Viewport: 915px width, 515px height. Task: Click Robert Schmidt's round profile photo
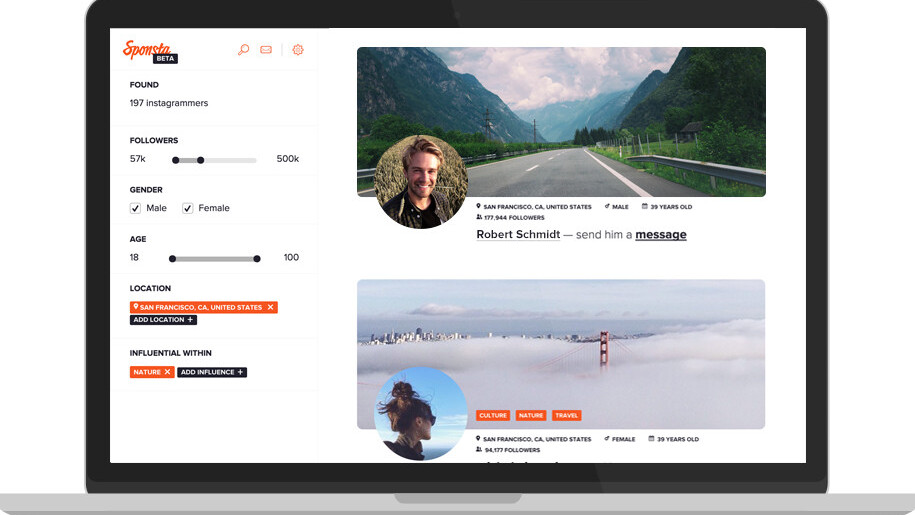[421, 181]
